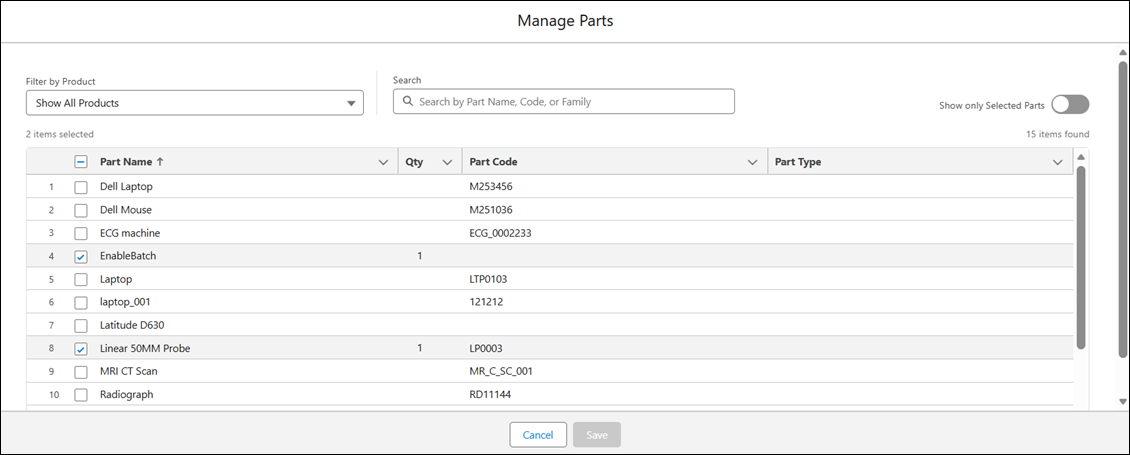Click the Part Name sort arrow
The height and width of the screenshot is (455, 1130).
[160, 162]
